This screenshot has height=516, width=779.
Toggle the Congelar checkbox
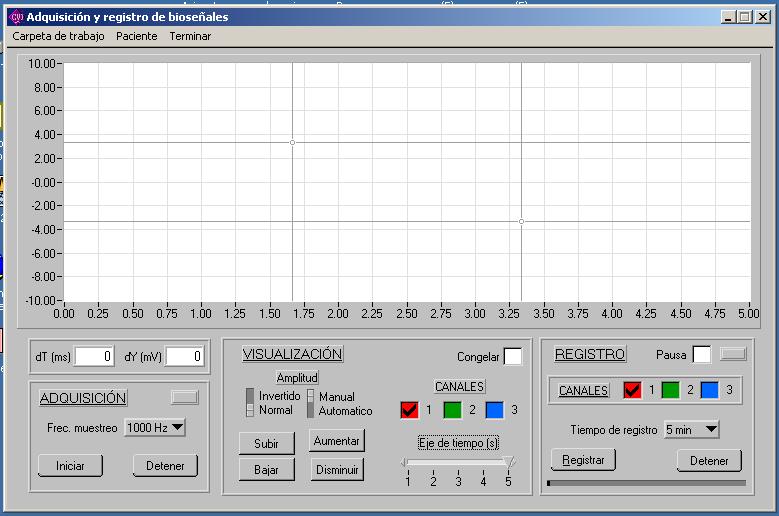point(512,357)
